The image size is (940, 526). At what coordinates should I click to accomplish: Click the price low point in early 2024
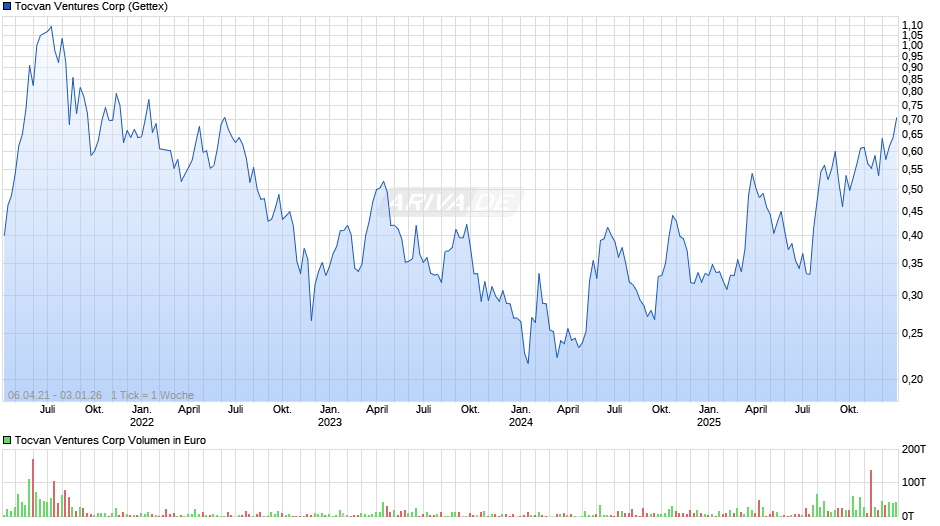[528, 362]
